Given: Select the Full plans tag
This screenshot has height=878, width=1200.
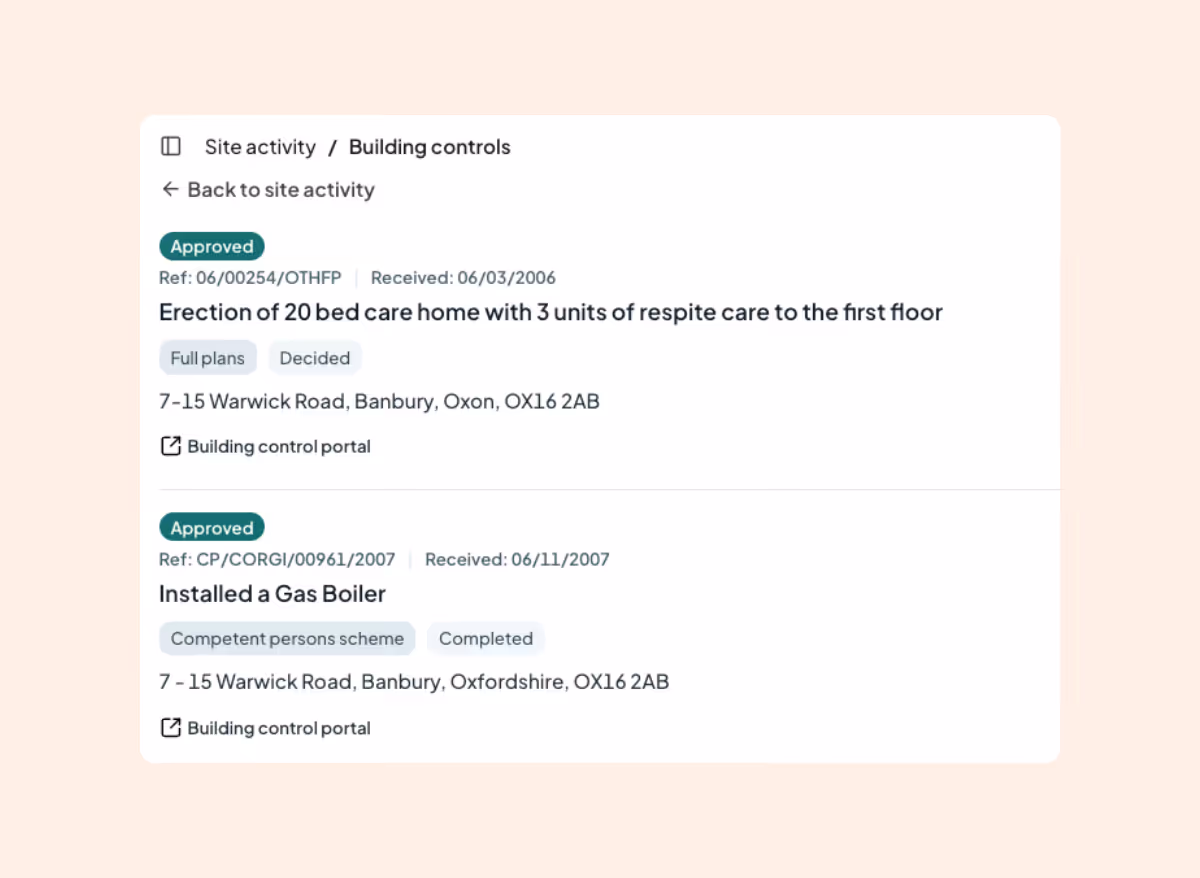Looking at the screenshot, I should (207, 357).
